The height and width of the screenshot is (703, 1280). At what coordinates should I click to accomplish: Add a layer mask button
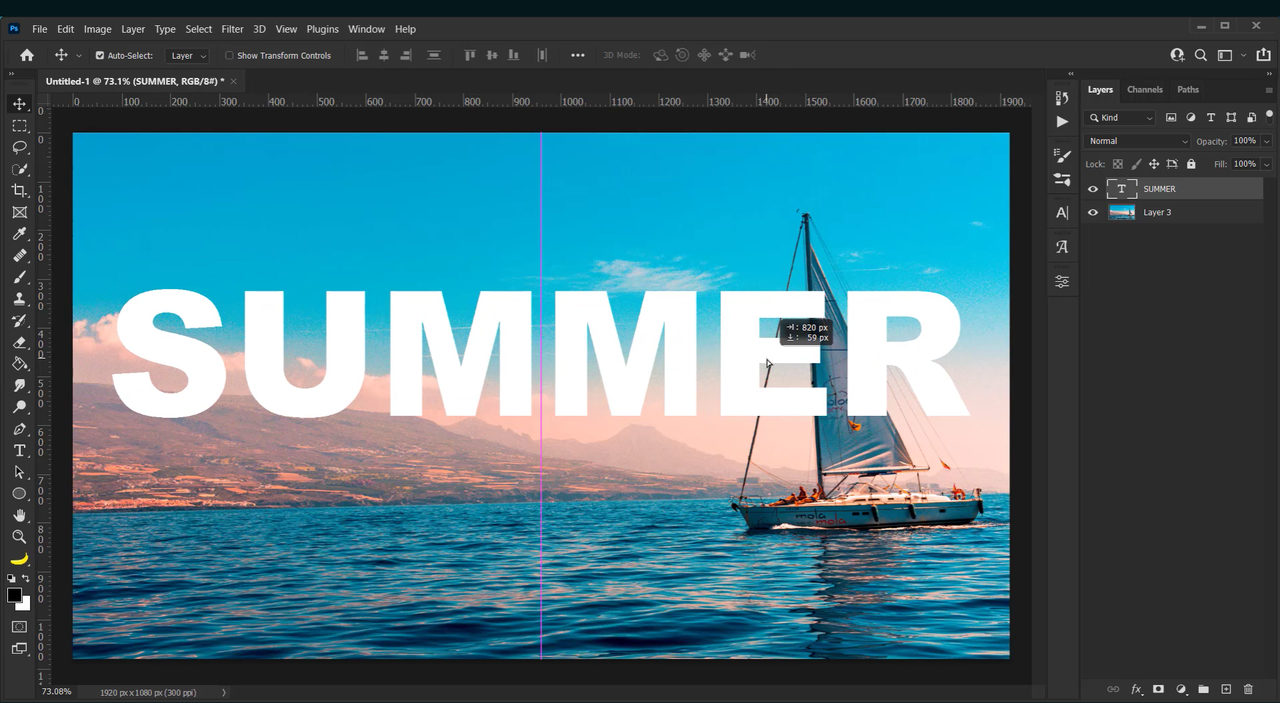coord(1158,689)
